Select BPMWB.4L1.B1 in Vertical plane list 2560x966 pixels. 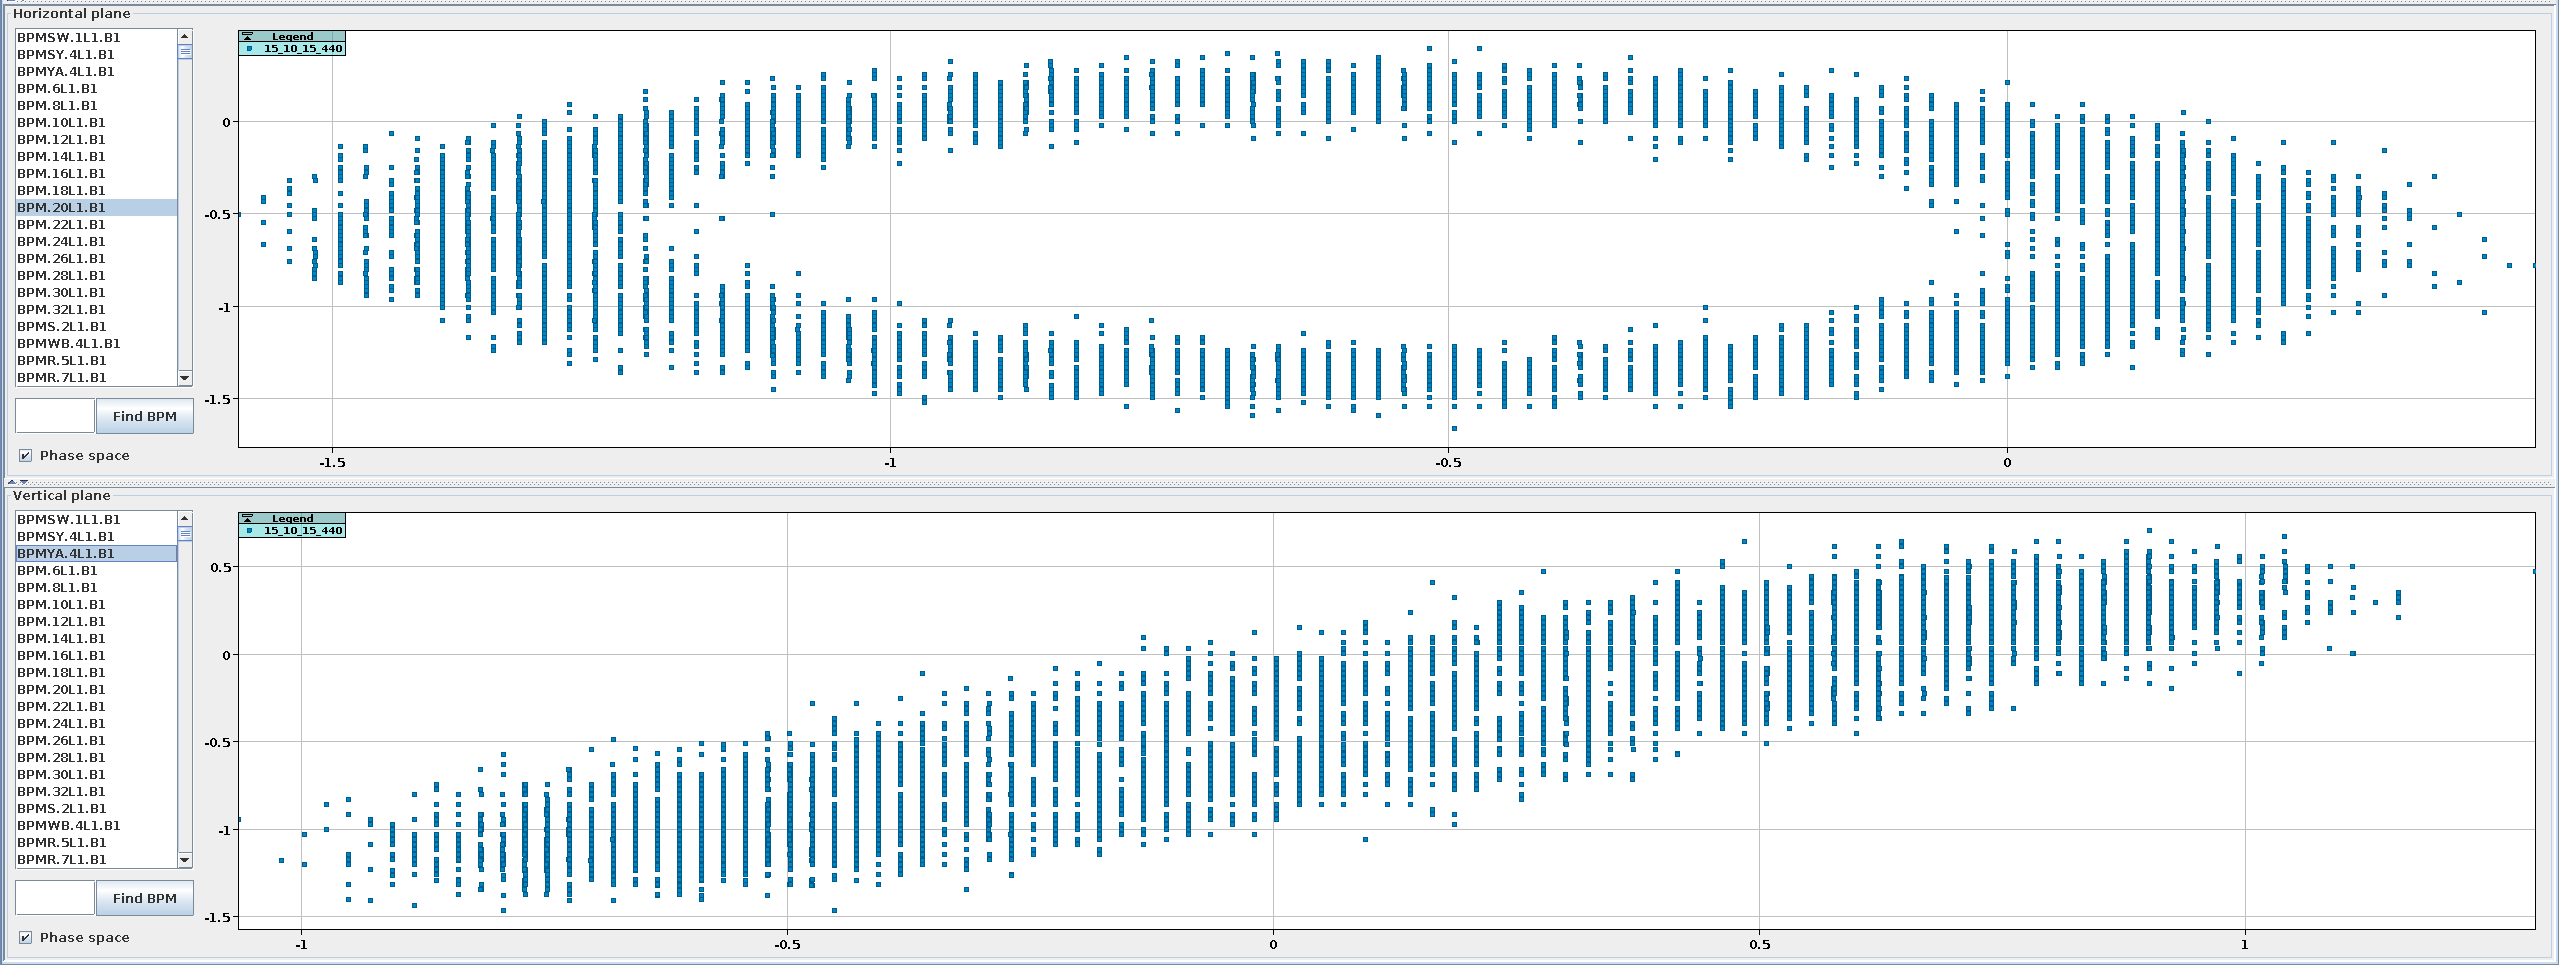coord(96,825)
